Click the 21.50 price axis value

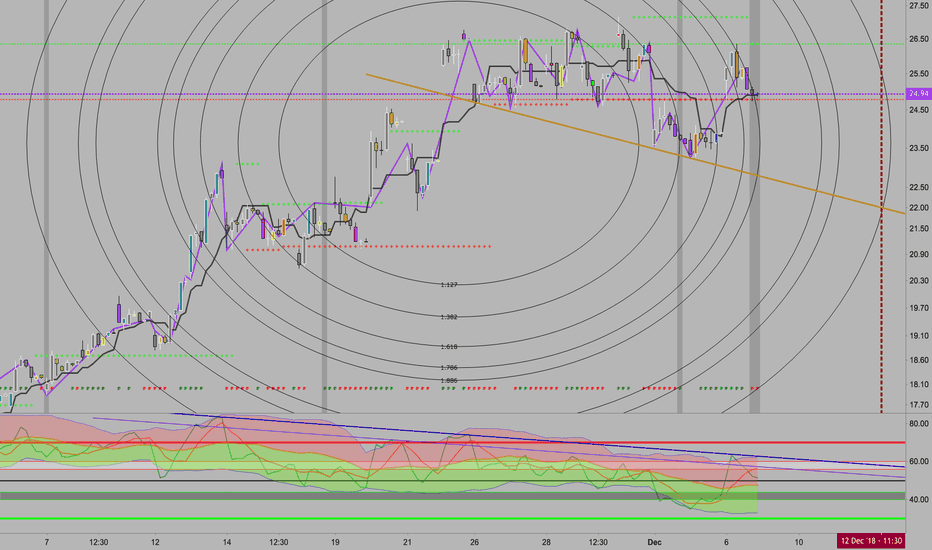(918, 229)
